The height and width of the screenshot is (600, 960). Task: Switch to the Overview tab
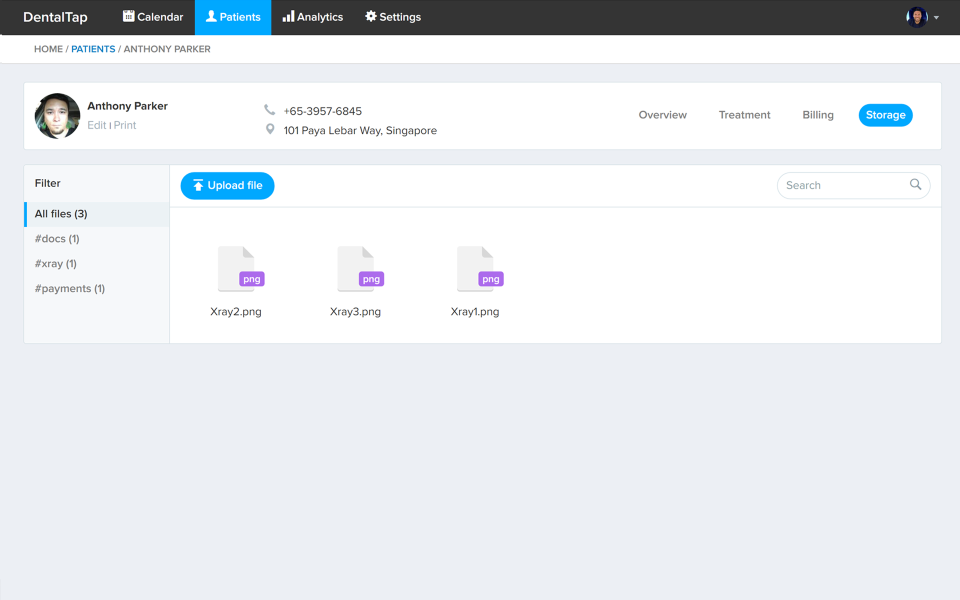662,115
